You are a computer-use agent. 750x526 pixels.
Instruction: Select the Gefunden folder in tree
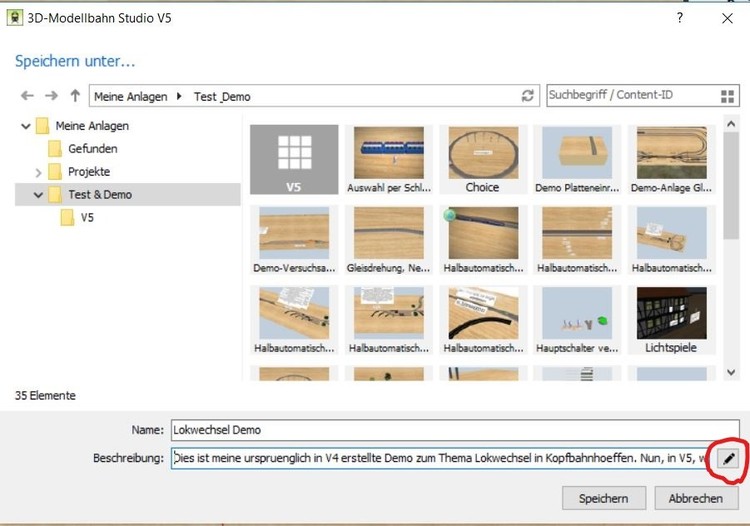[x=92, y=149]
